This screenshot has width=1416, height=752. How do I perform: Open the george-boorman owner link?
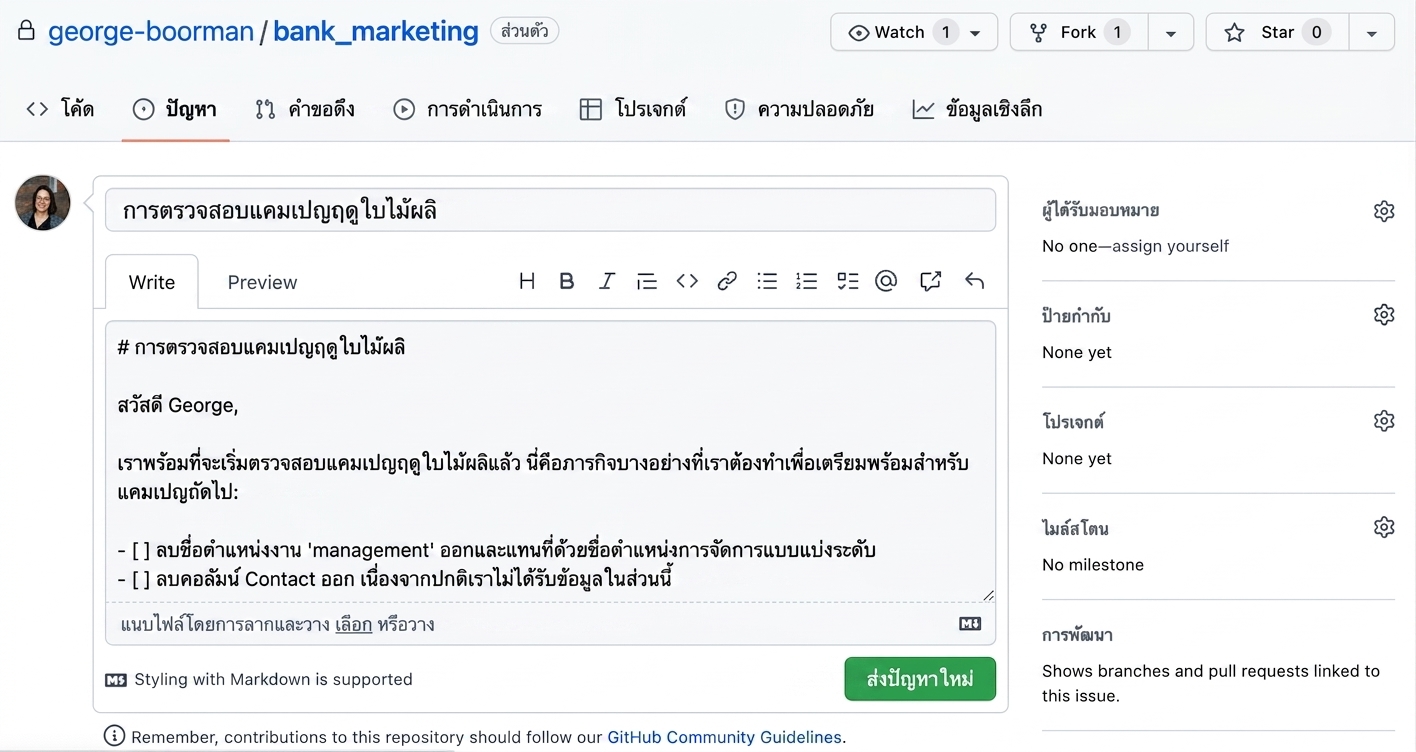[x=151, y=32]
